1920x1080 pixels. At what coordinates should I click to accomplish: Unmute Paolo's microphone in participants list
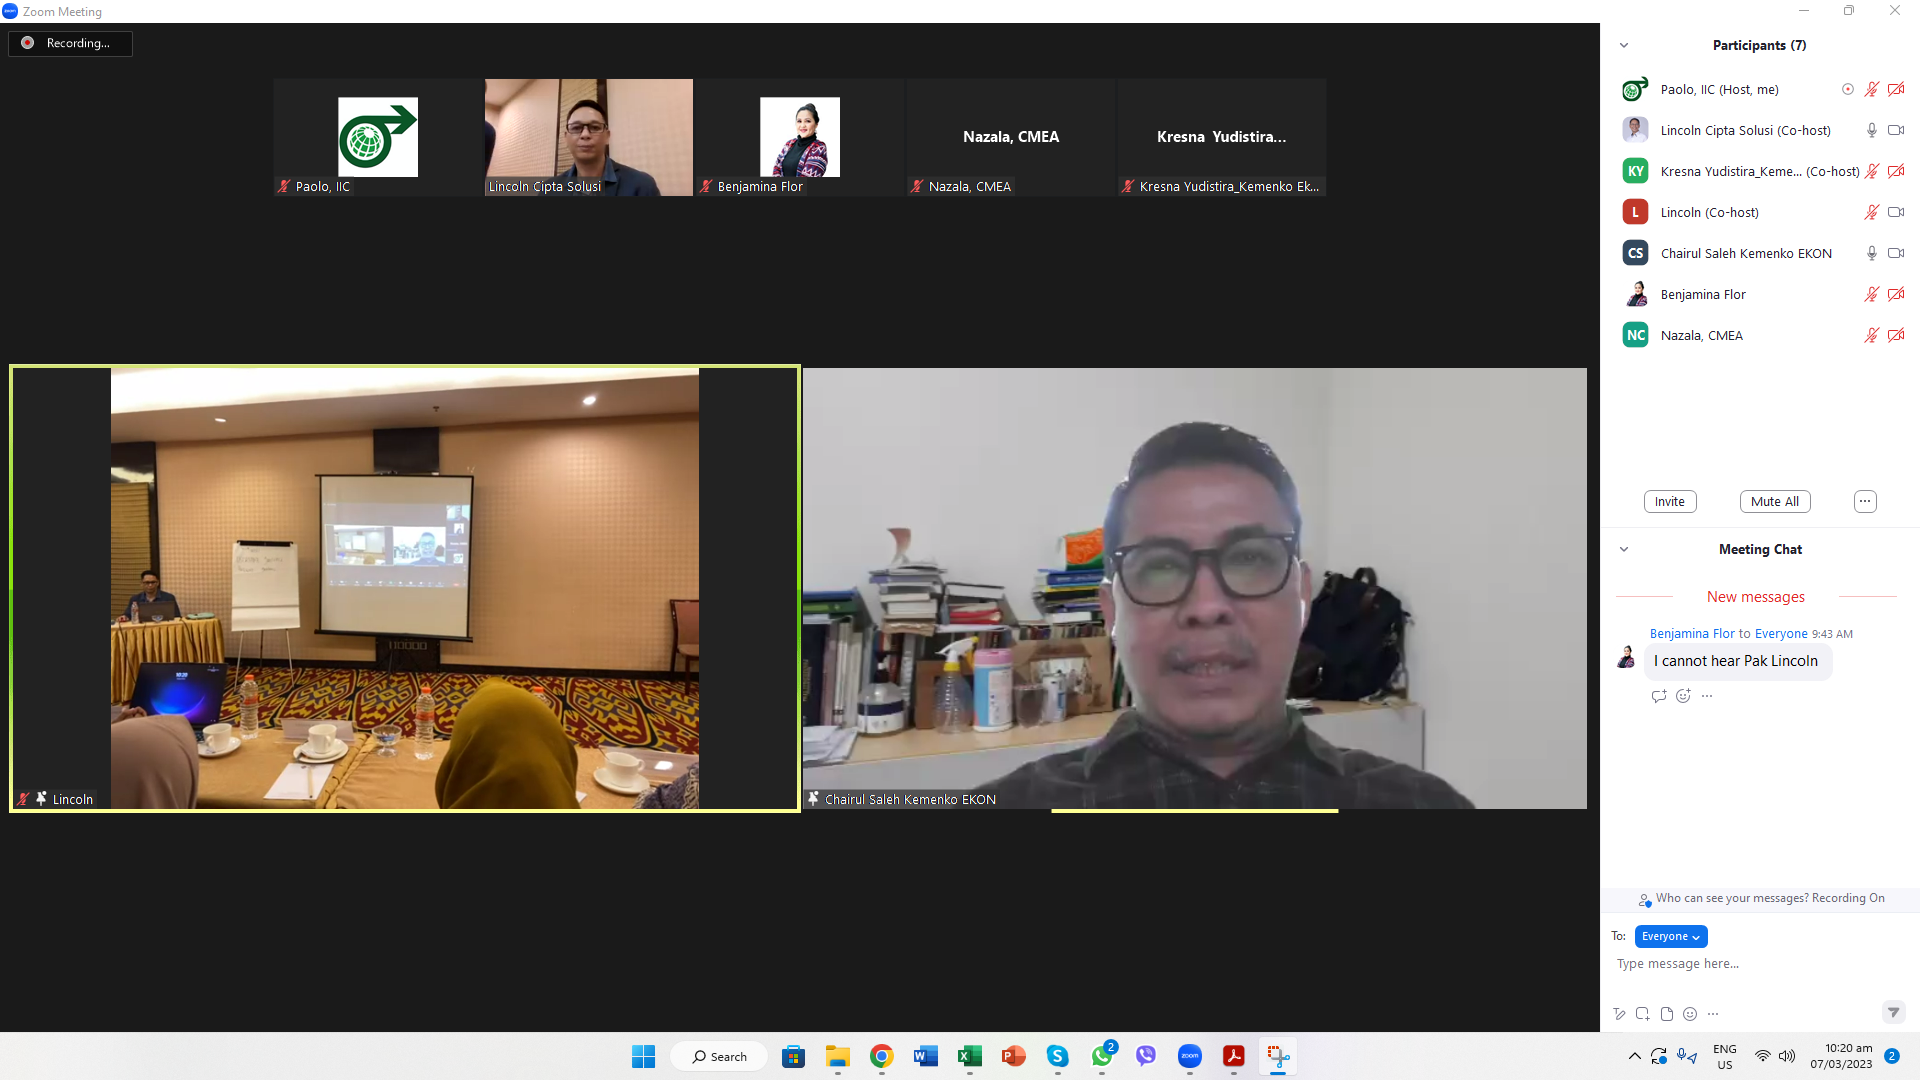point(1871,90)
